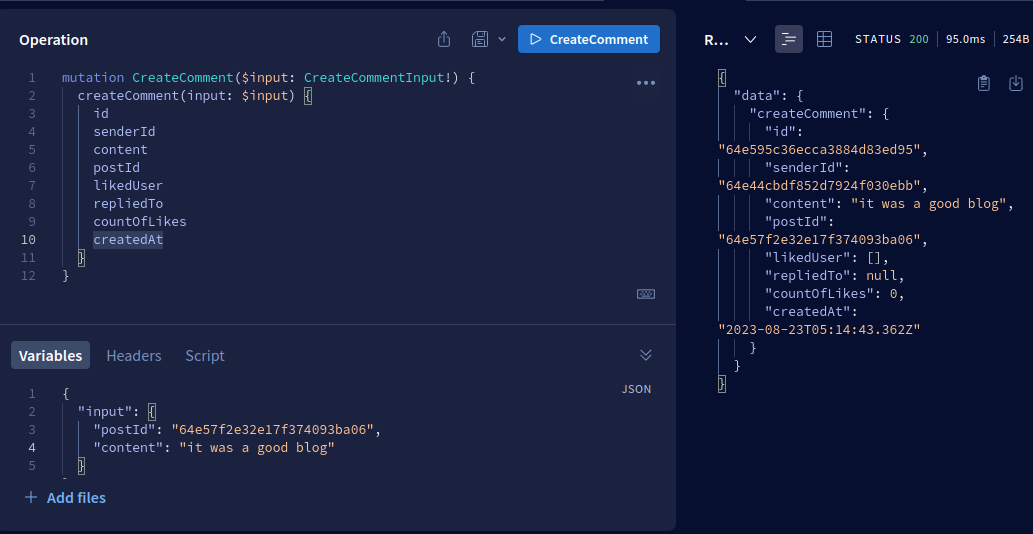Run the CreateComment mutation
Viewport: 1033px width, 534px height.
click(x=589, y=40)
